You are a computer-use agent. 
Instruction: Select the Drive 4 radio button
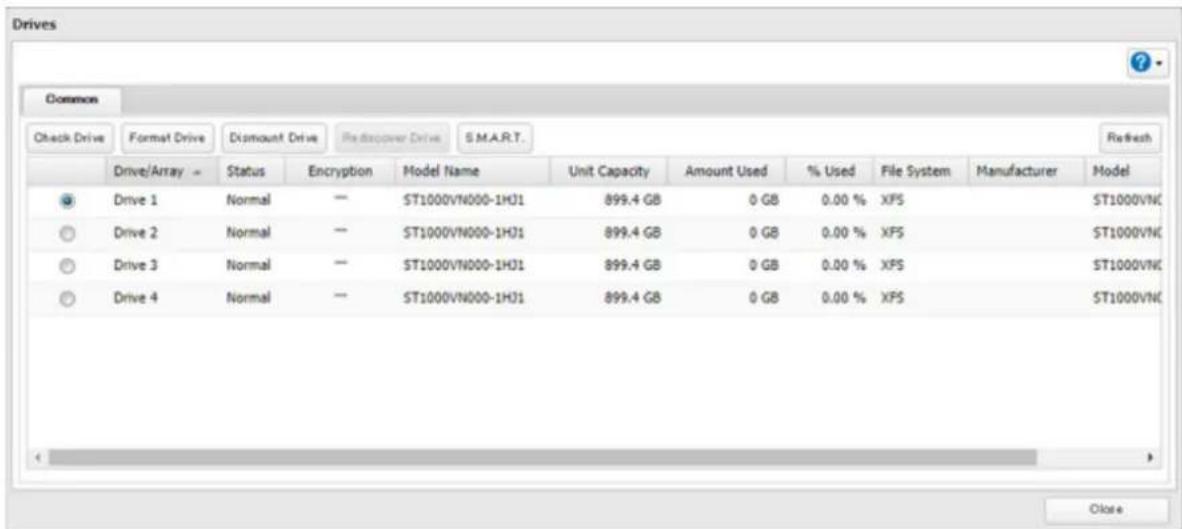[68, 298]
